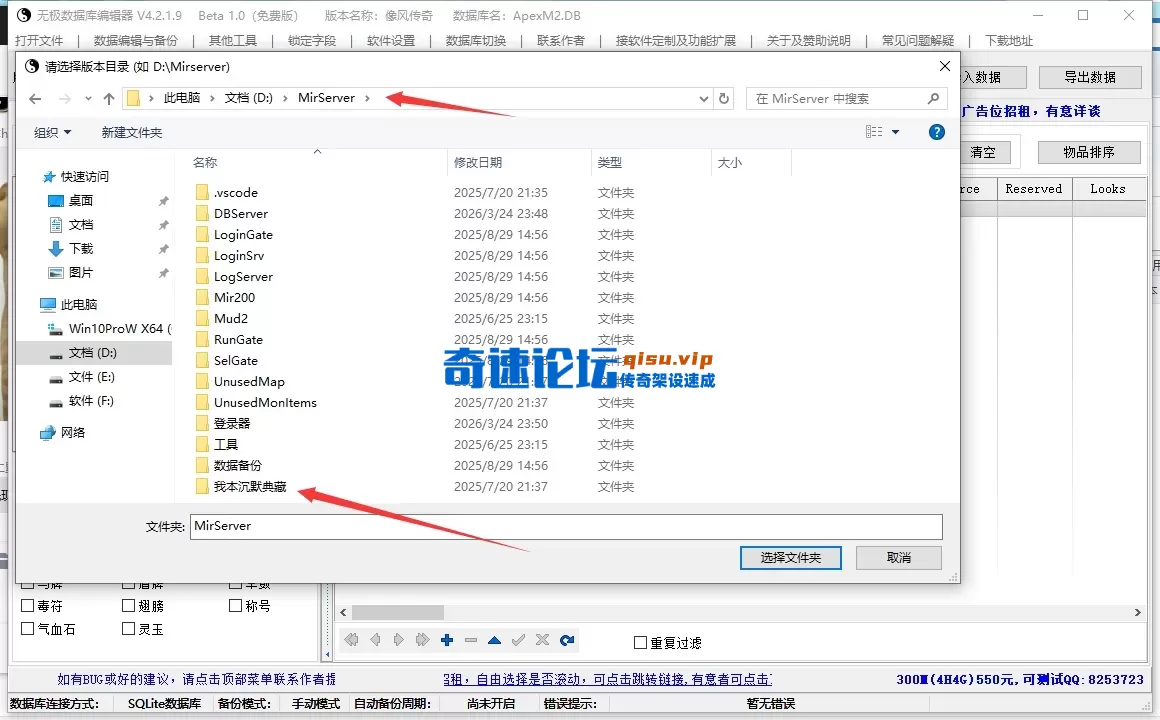Click the refresh record icon in record navigator

point(566,640)
